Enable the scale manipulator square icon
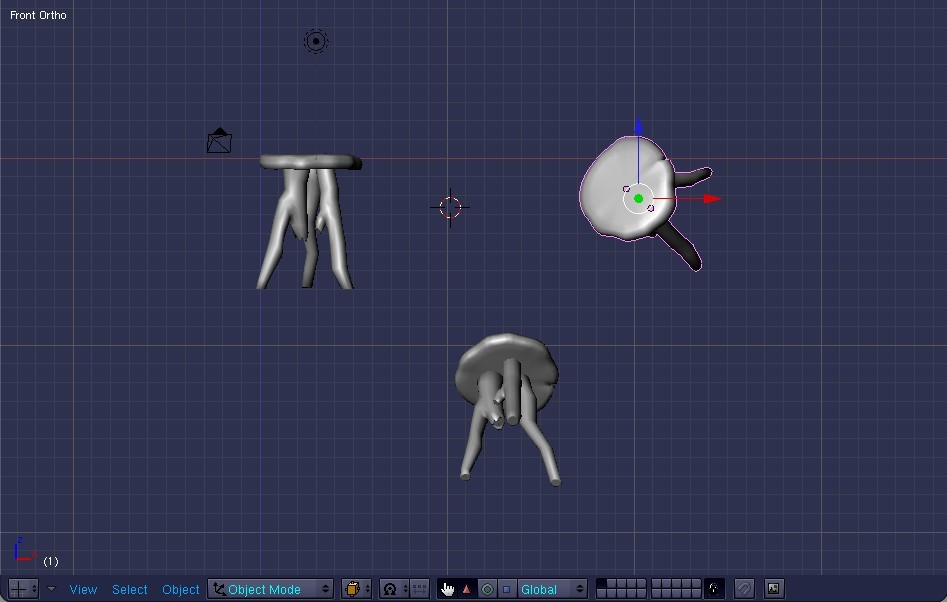947x602 pixels. [508, 590]
